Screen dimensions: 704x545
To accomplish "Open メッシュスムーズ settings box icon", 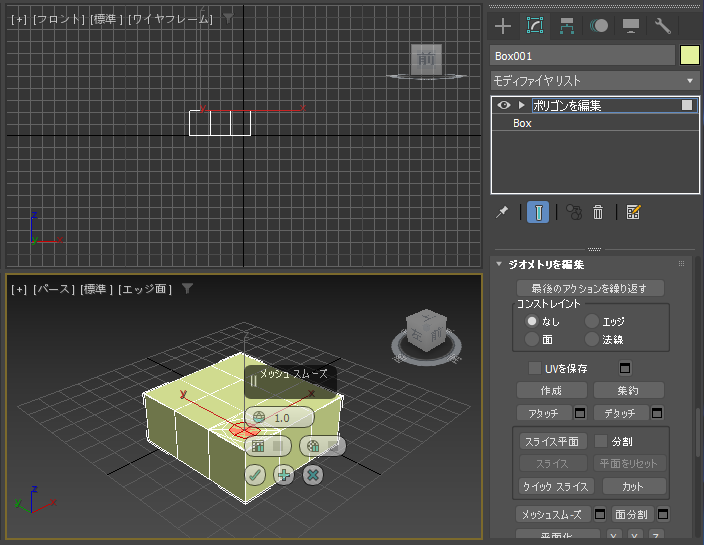I will tap(600, 514).
